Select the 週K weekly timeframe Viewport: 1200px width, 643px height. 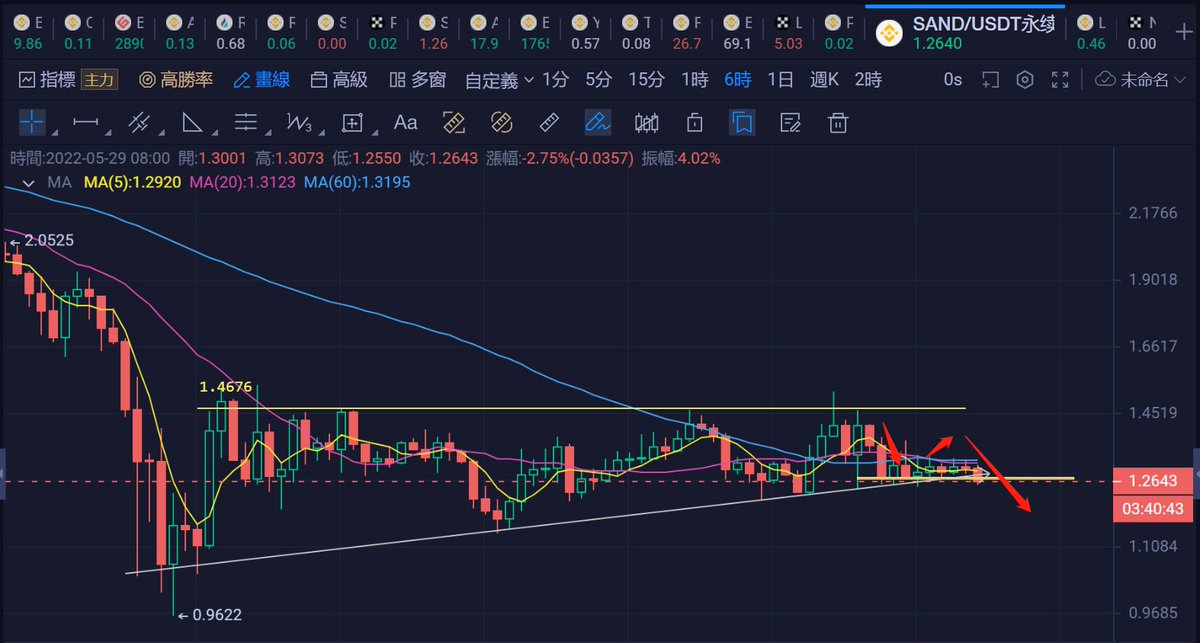[825, 79]
